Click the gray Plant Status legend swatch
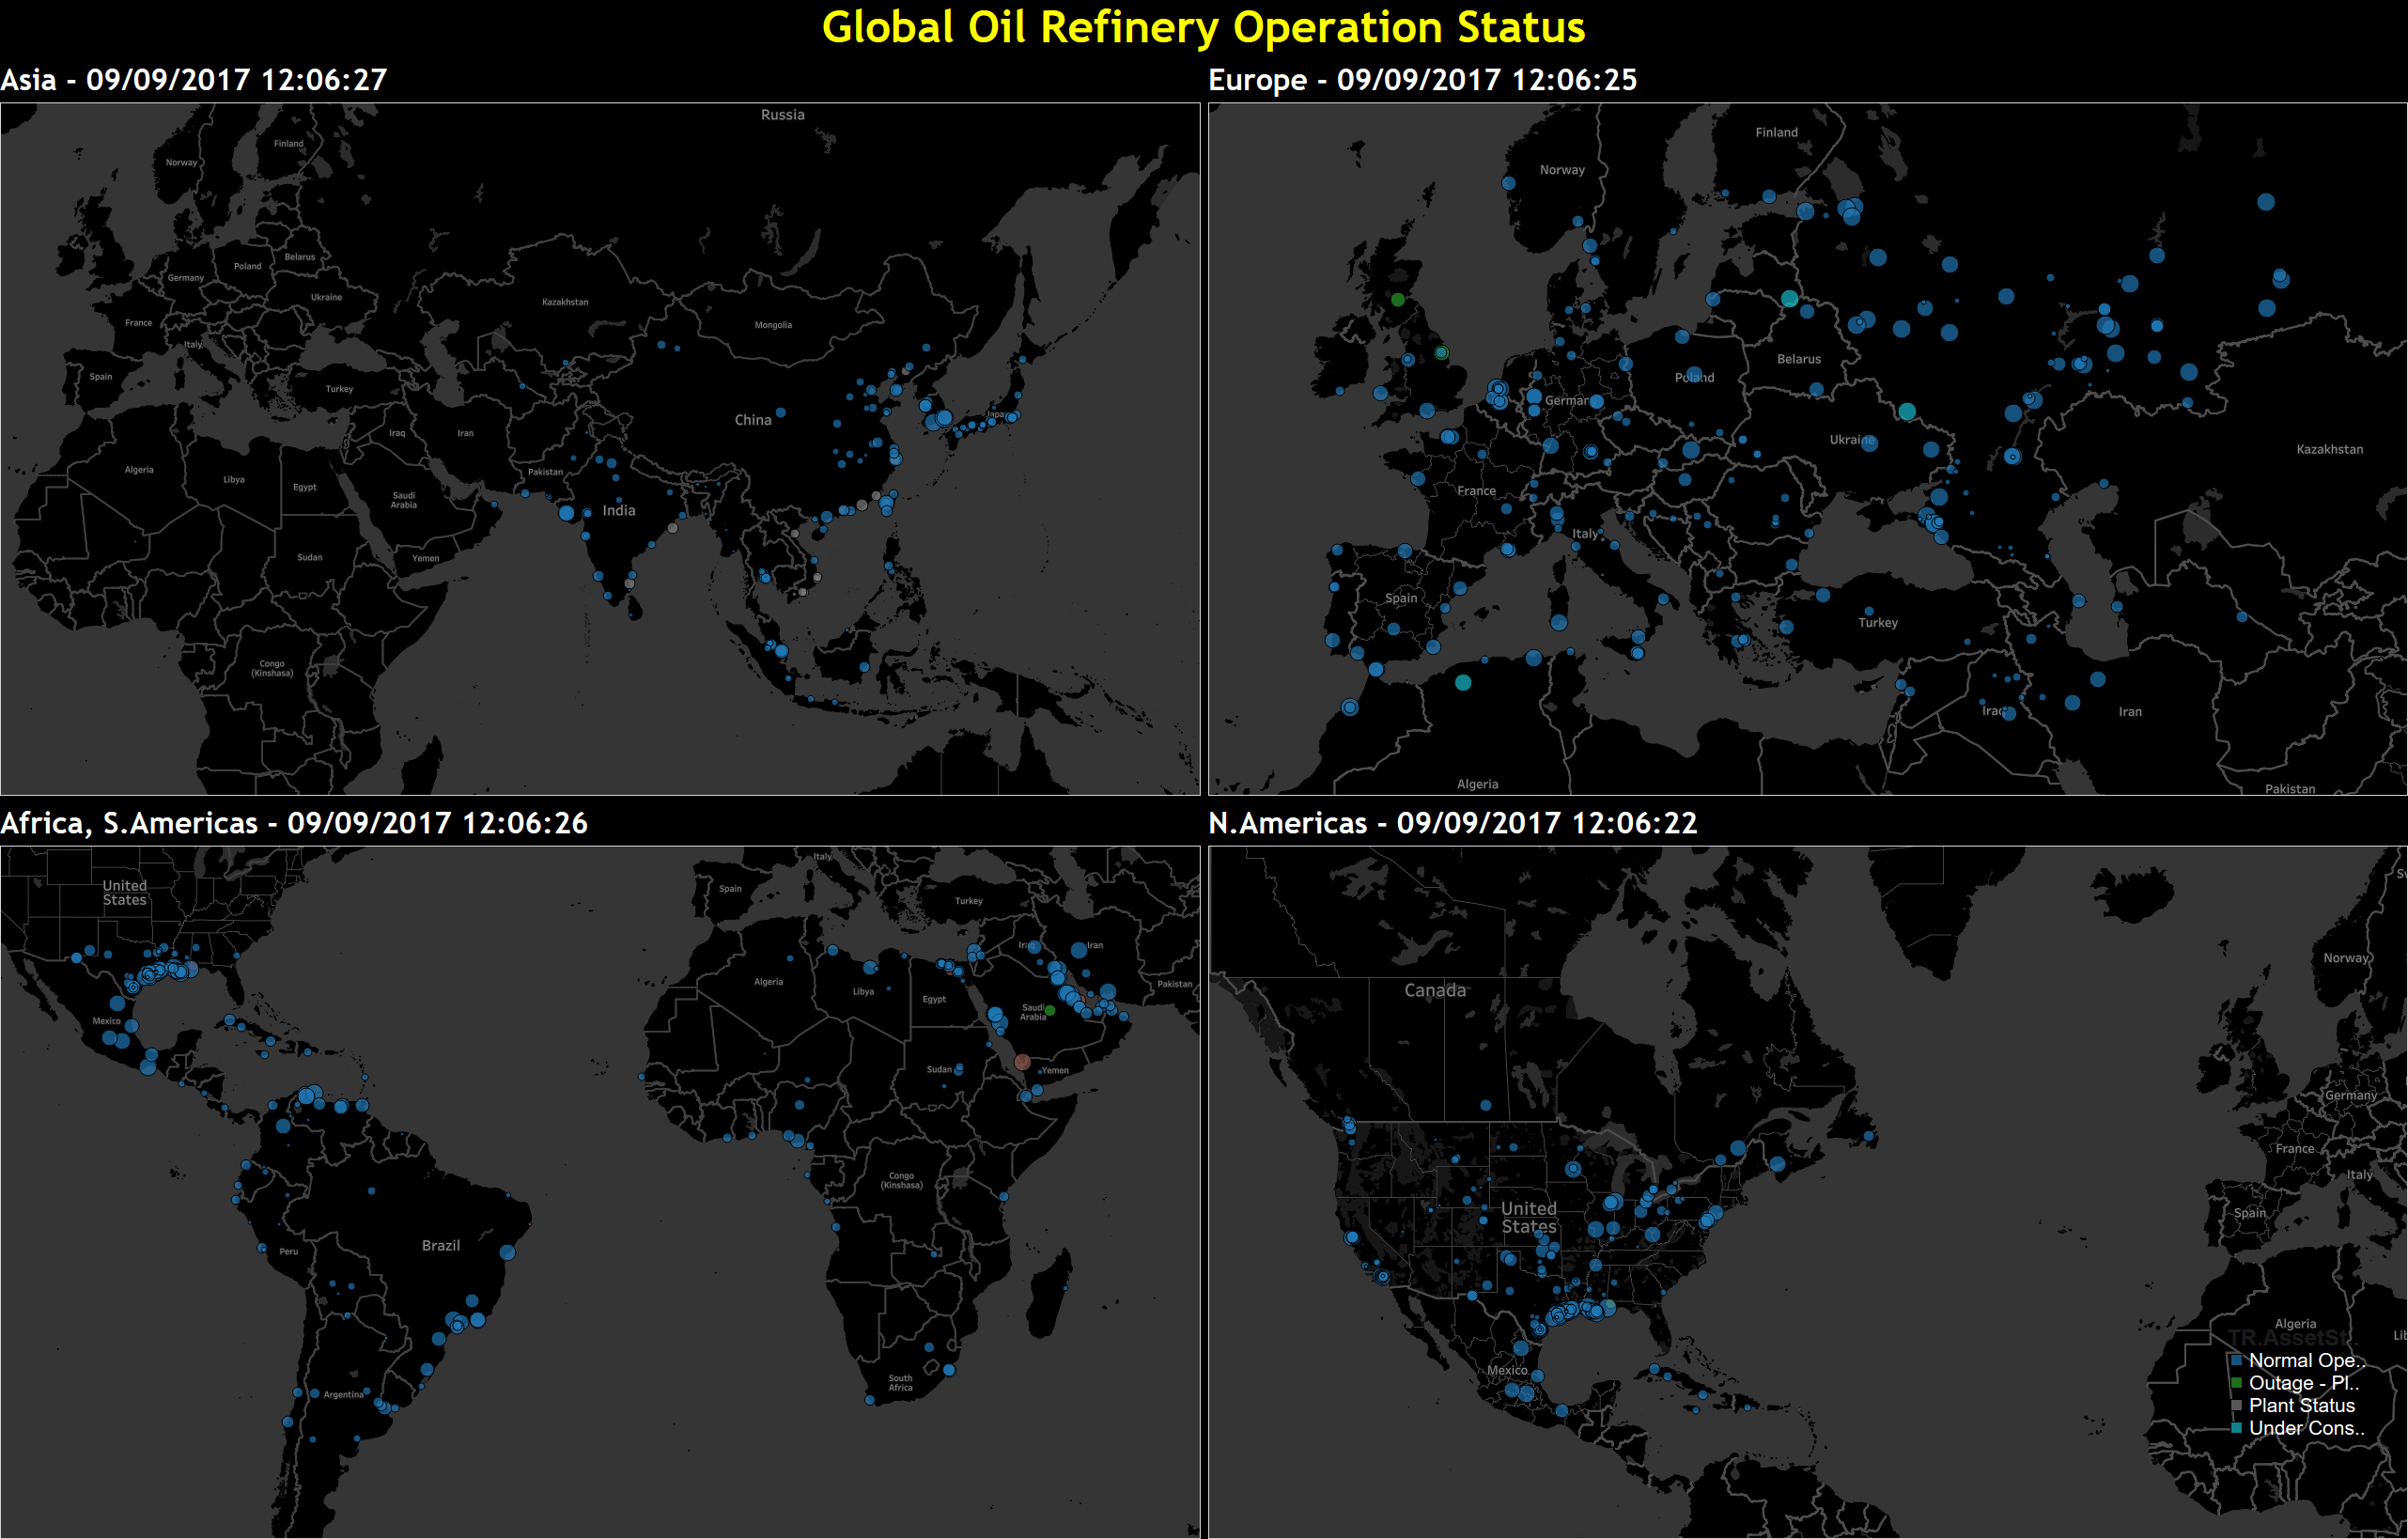The image size is (2408, 1539). tap(2236, 1406)
